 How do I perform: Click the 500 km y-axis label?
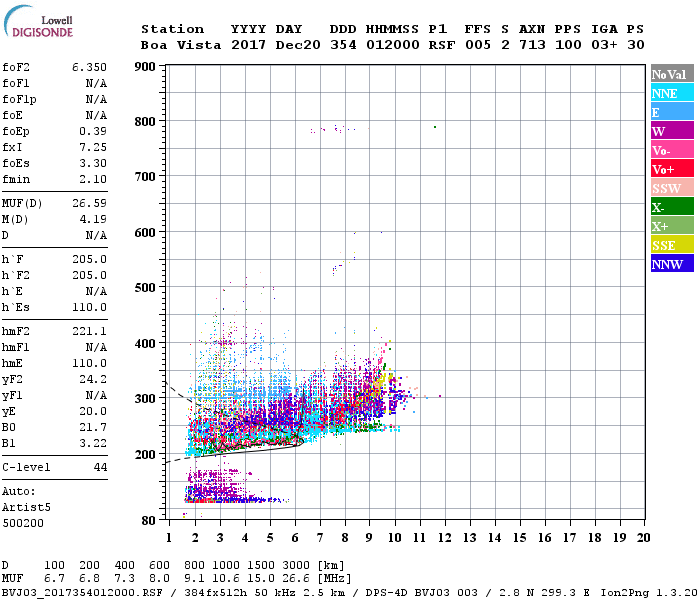tap(145, 287)
